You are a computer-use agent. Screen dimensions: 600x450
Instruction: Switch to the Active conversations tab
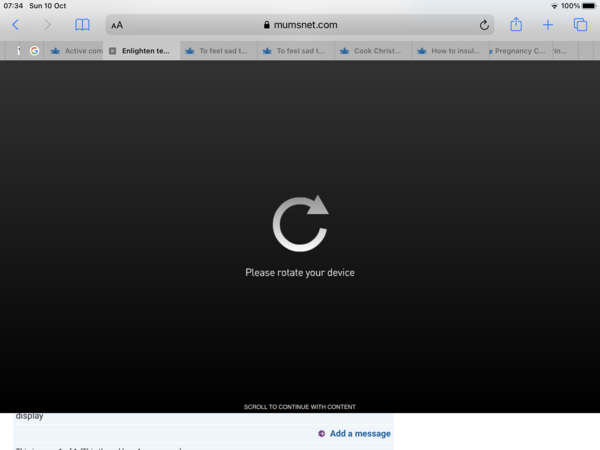click(73, 51)
